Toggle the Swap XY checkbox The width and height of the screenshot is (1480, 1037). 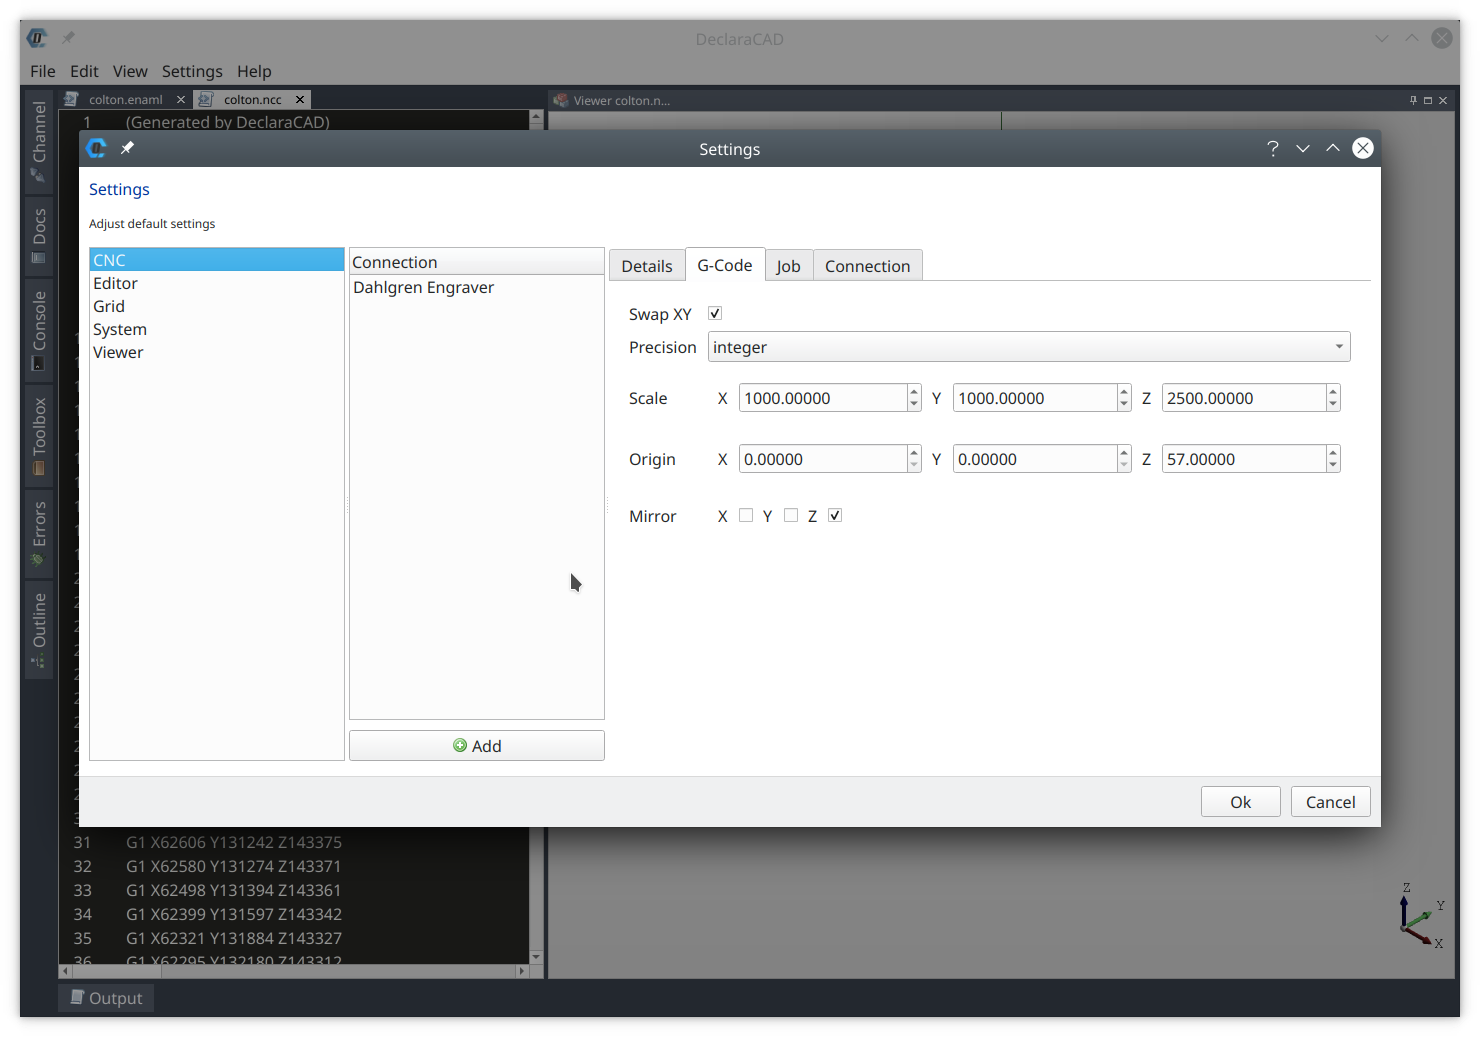click(715, 313)
